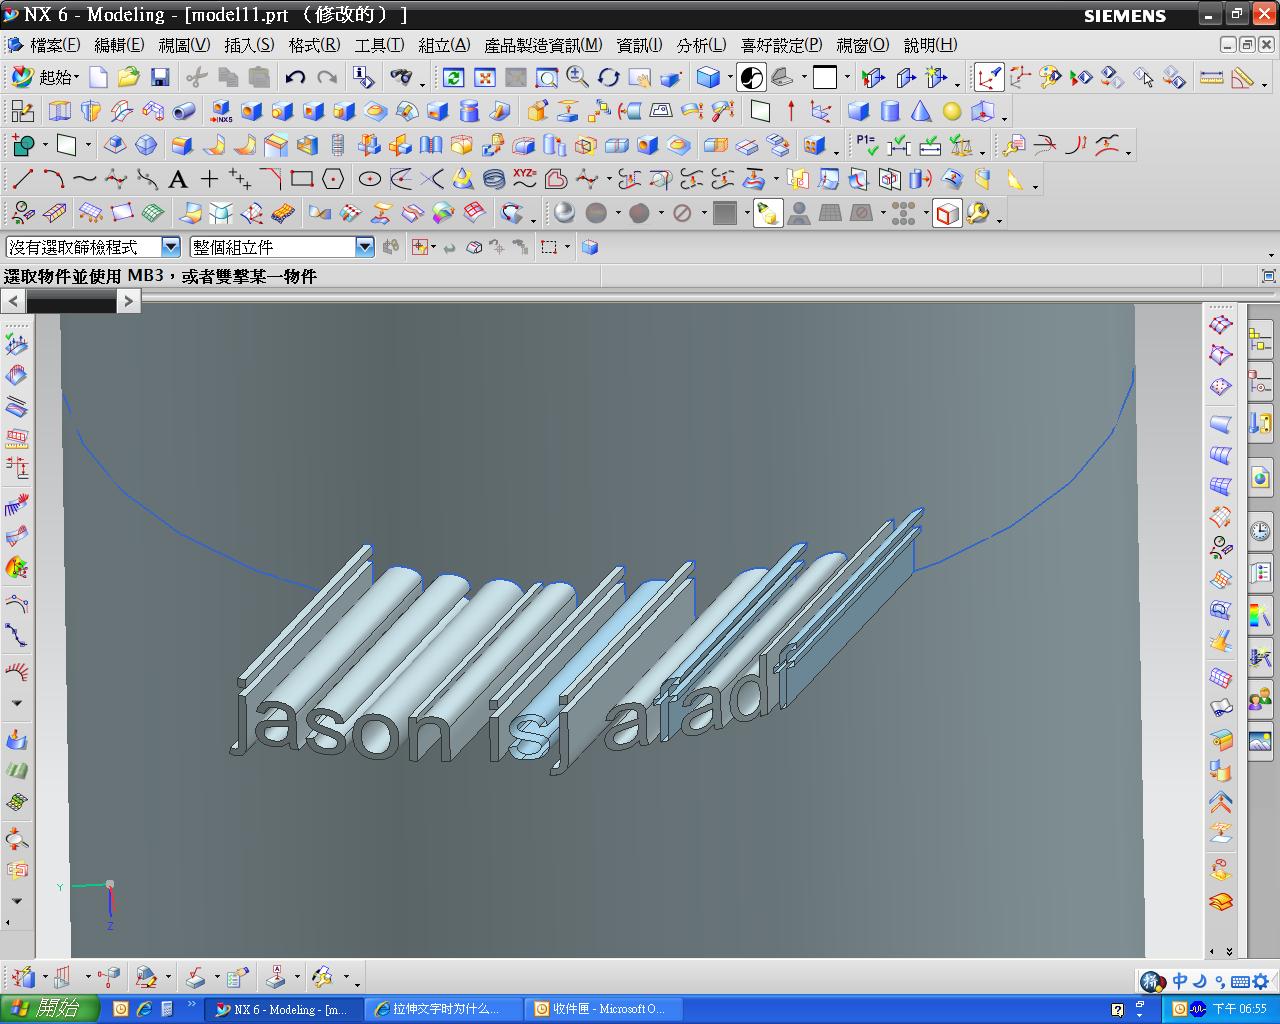Screen dimensions: 1280x1024
Task: Click the Ellipse curve tool
Action: pos(370,179)
